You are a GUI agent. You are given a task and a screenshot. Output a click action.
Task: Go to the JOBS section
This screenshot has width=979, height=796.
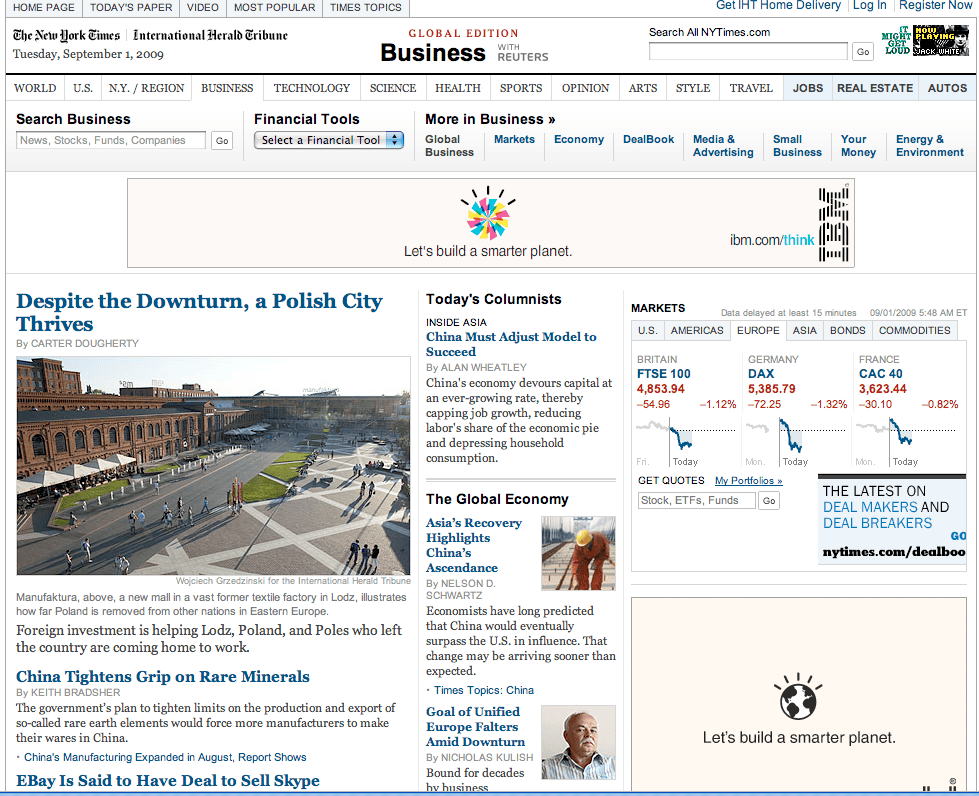pos(808,88)
